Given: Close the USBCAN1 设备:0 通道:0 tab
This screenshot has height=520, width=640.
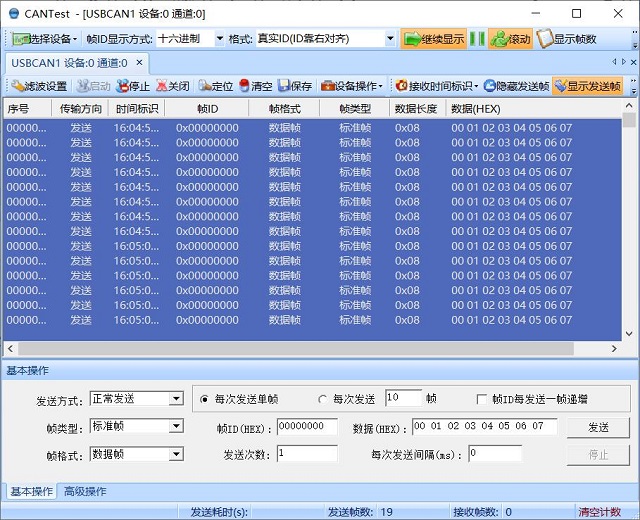Looking at the screenshot, I should pyautogui.click(x=139, y=62).
